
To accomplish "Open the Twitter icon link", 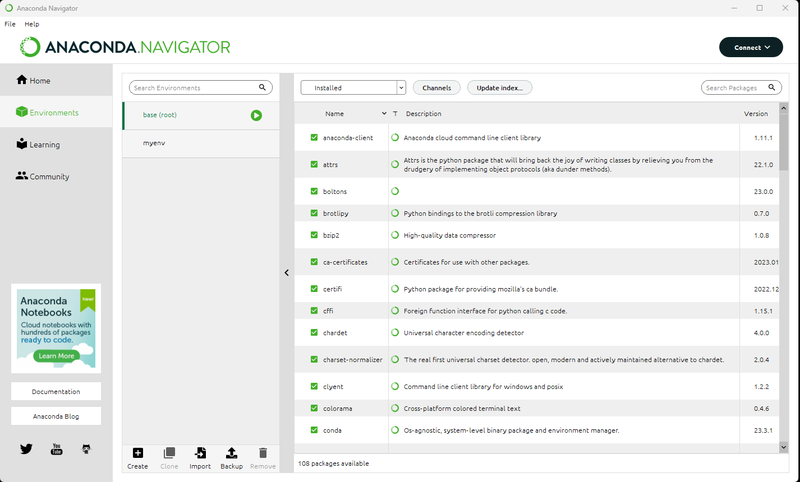I will pyautogui.click(x=26, y=449).
